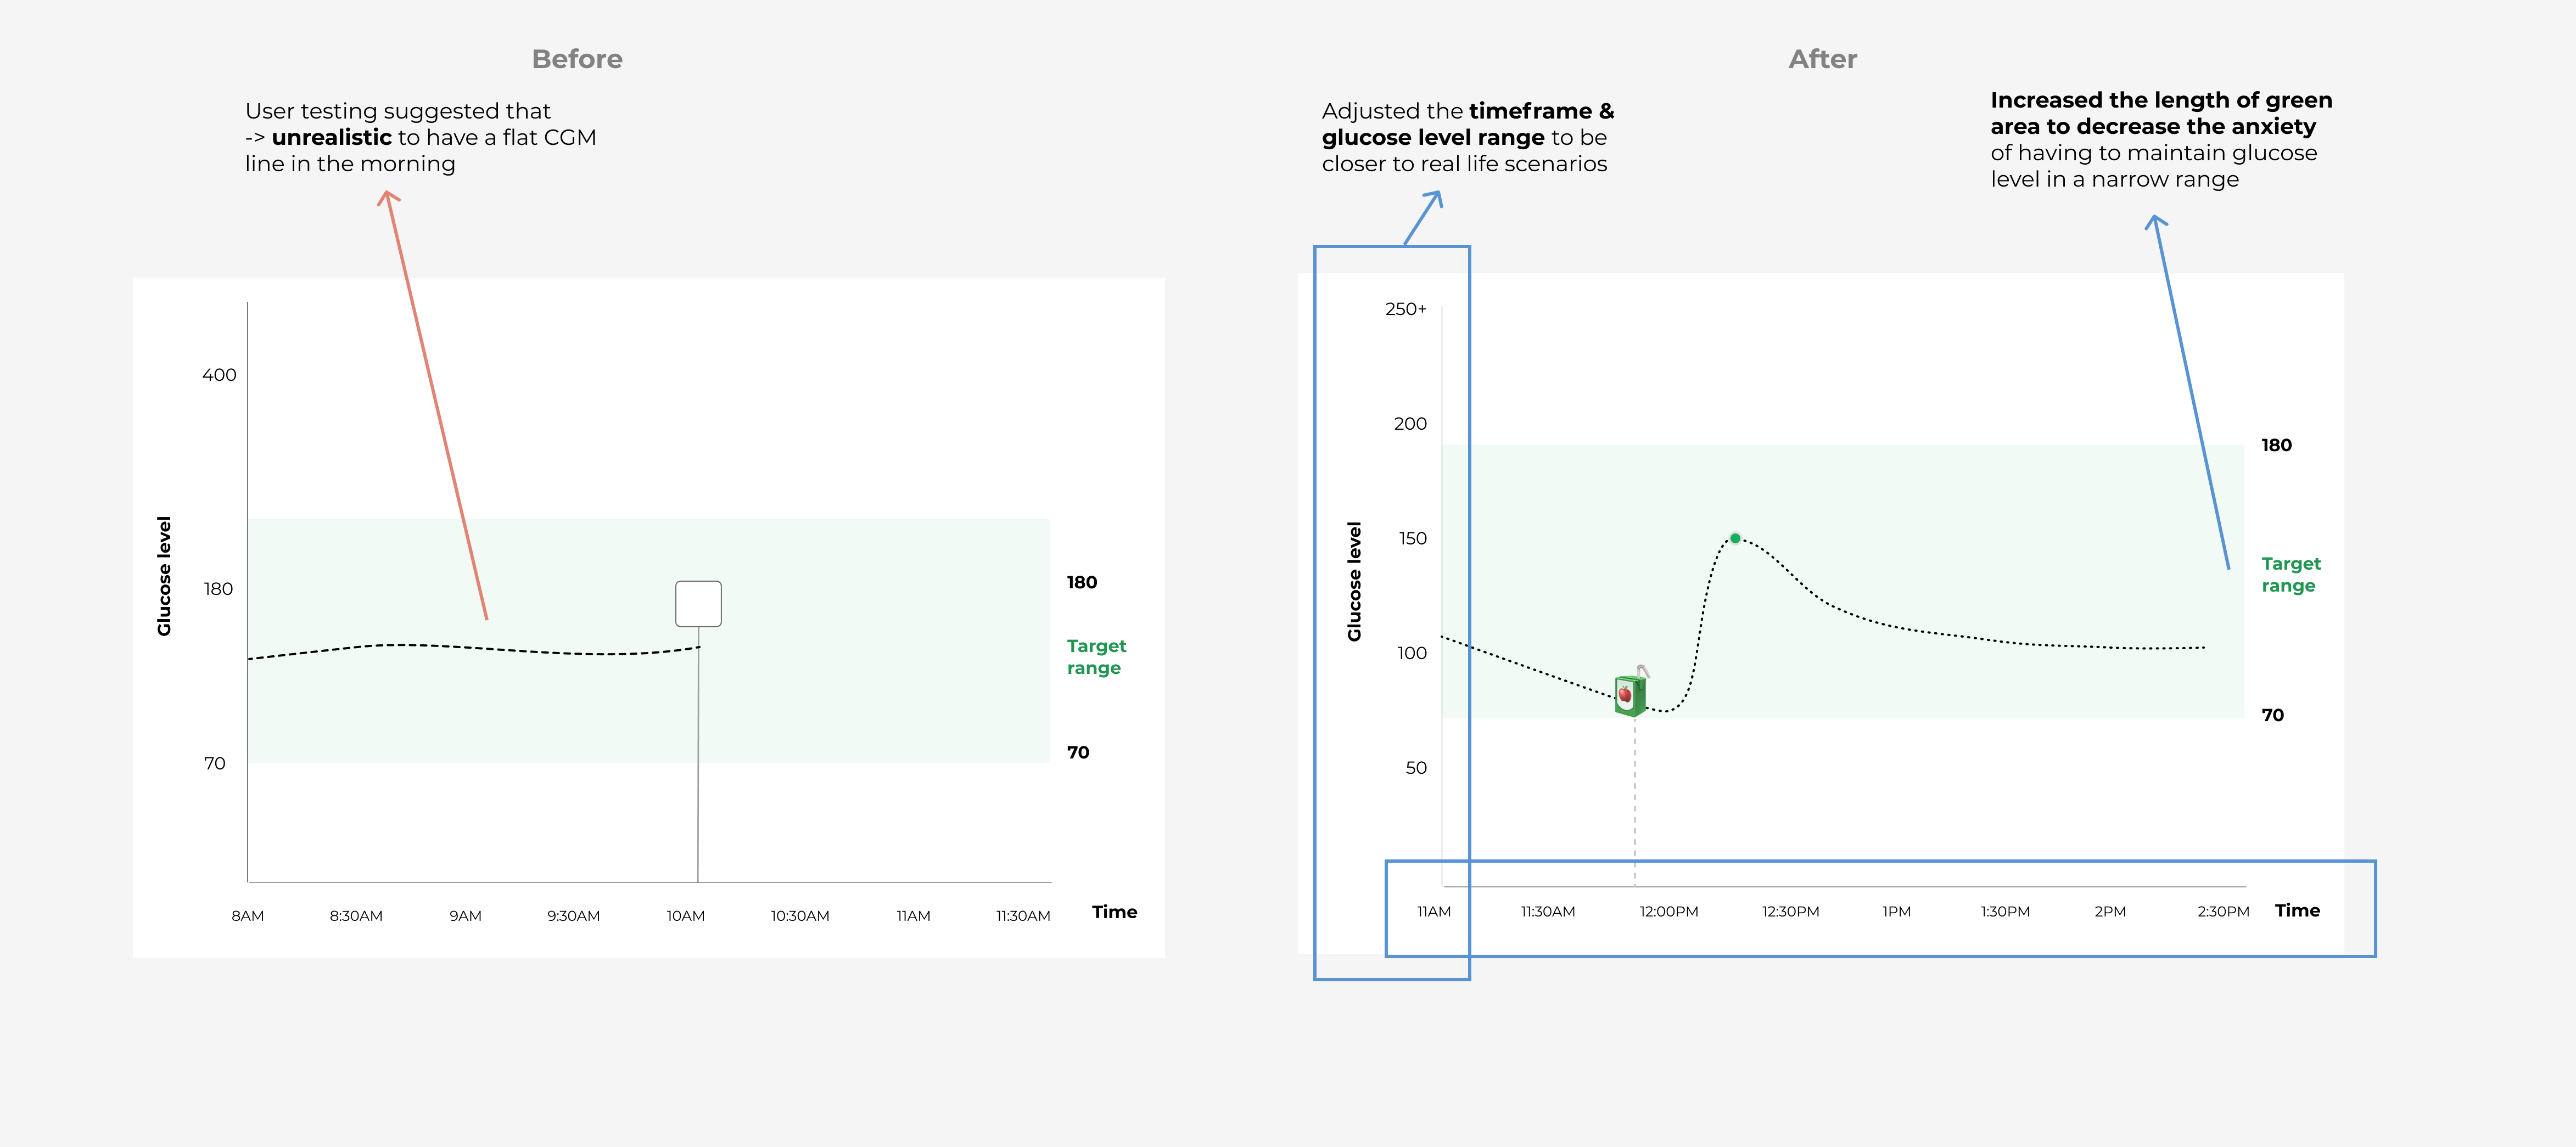Click the 11AM label on the Before chart
This screenshot has height=1147, width=2576.
(x=913, y=916)
